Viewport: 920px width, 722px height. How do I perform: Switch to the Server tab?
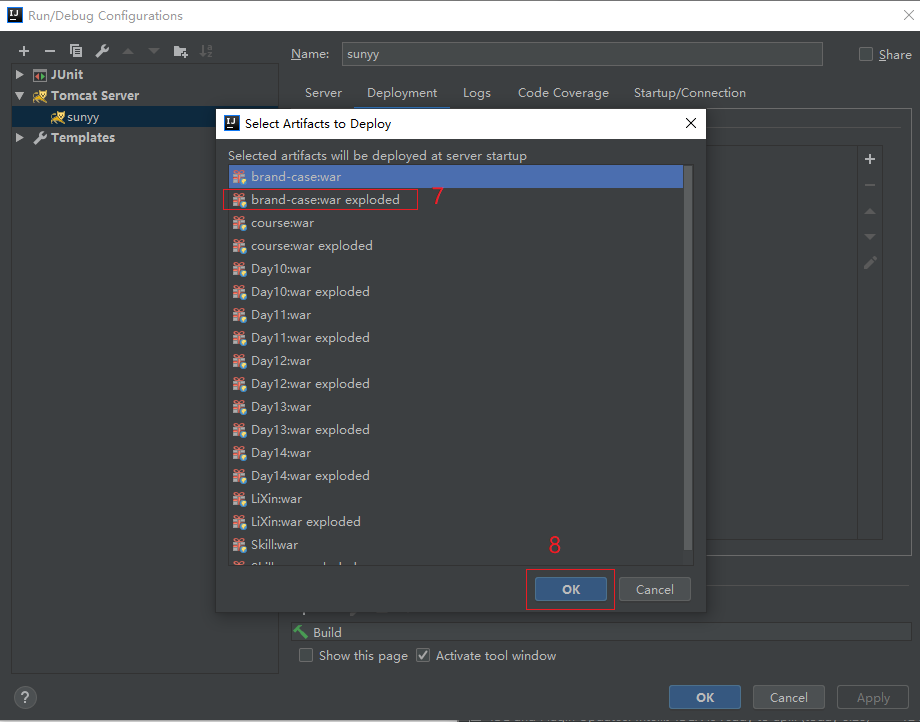tap(323, 93)
